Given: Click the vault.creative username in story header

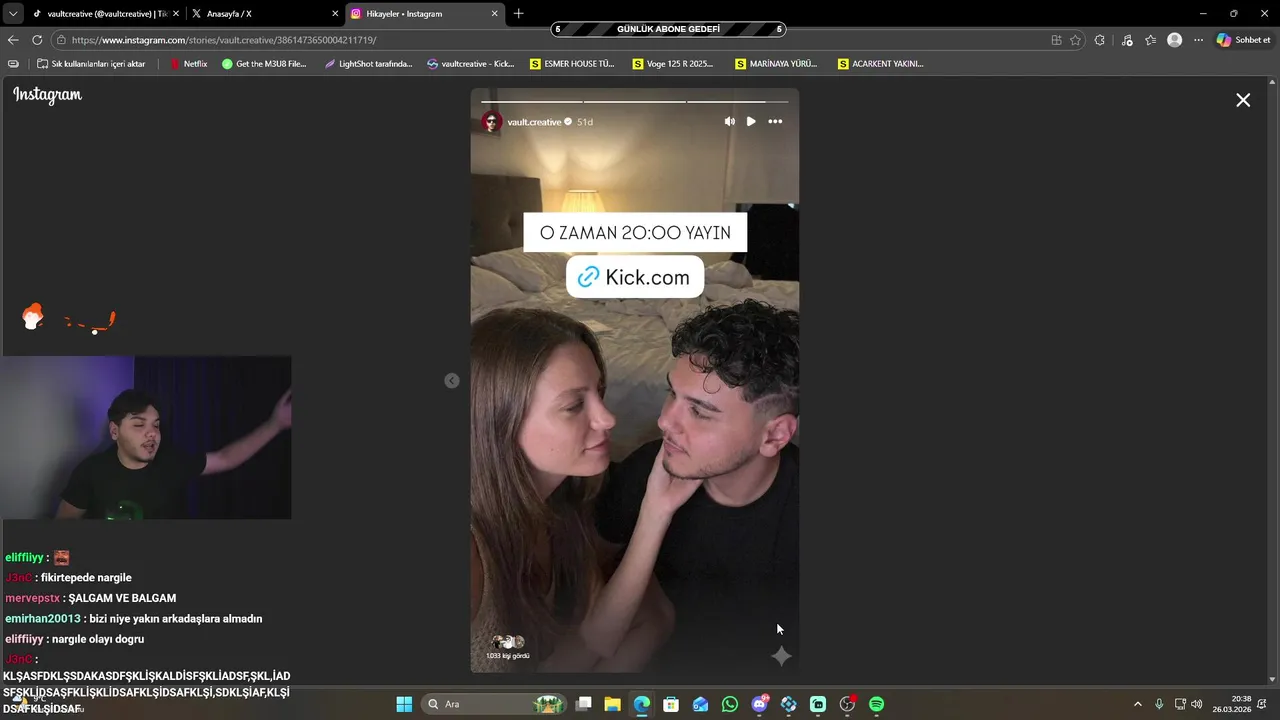Looking at the screenshot, I should coord(534,122).
